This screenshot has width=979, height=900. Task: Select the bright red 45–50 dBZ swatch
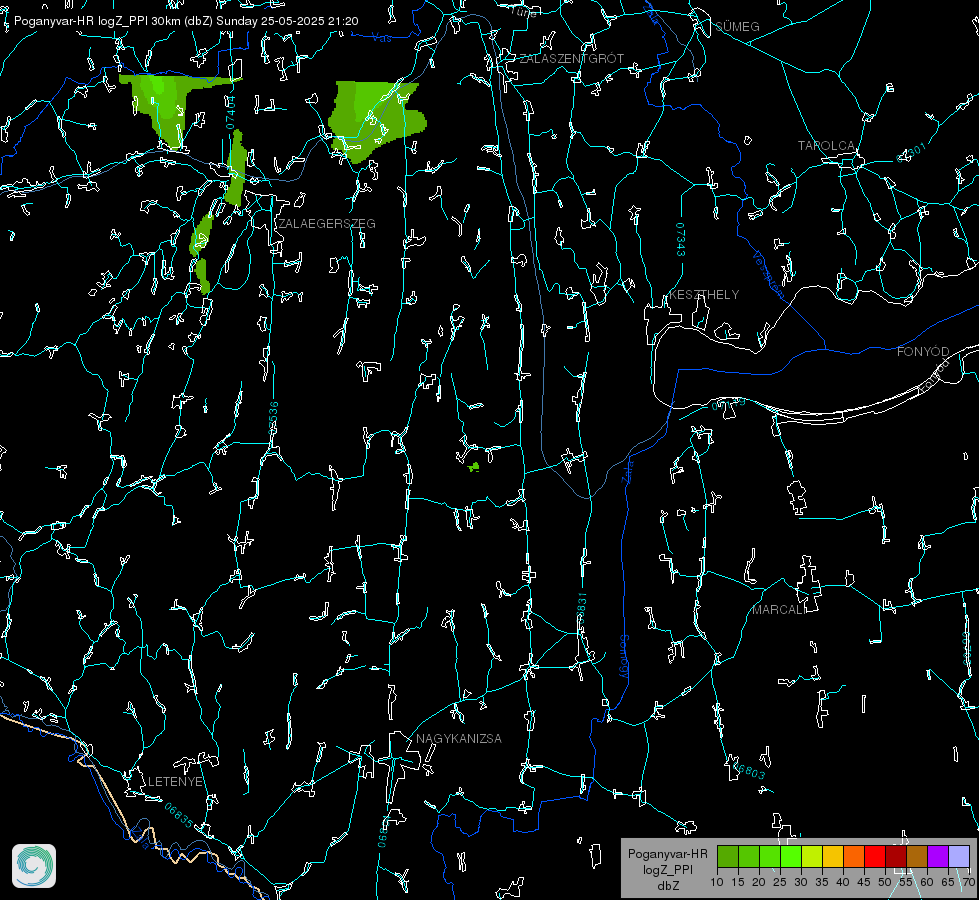tap(874, 856)
